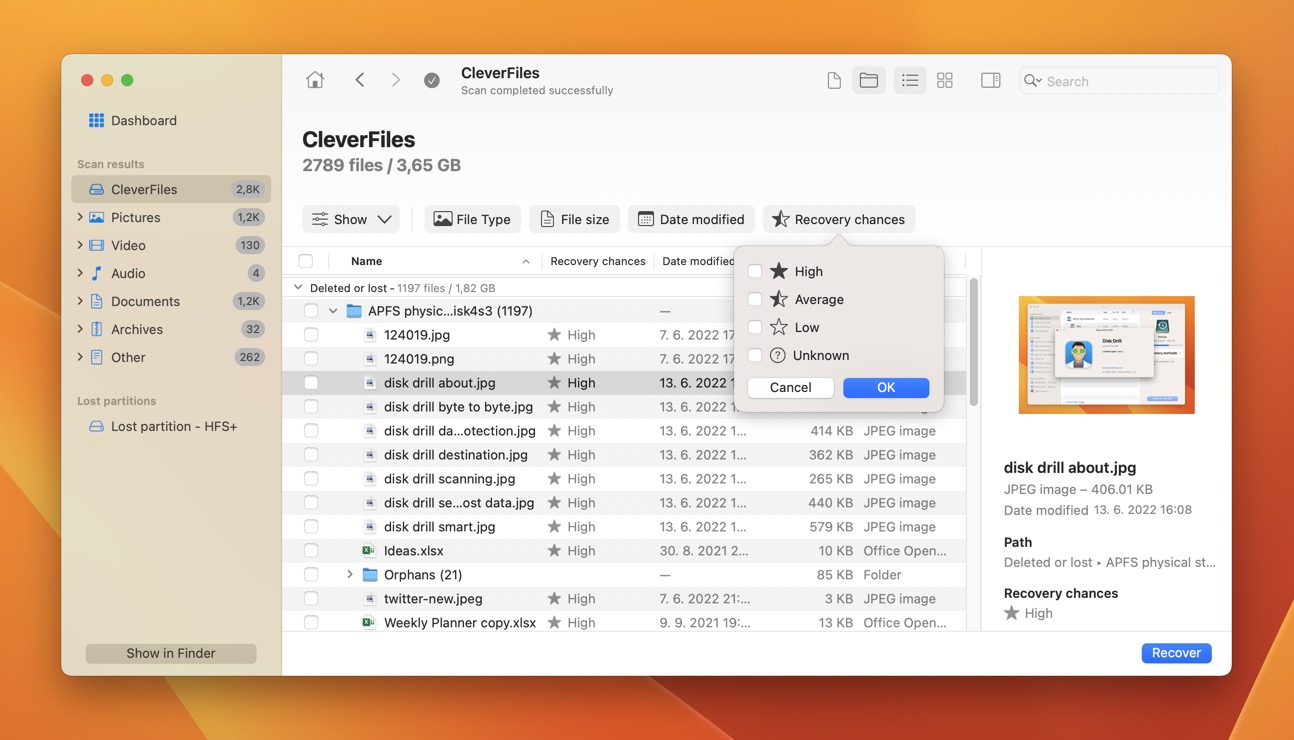Screen dimensions: 1294x740
Task: Switch to file view document icon
Action: pos(834,80)
